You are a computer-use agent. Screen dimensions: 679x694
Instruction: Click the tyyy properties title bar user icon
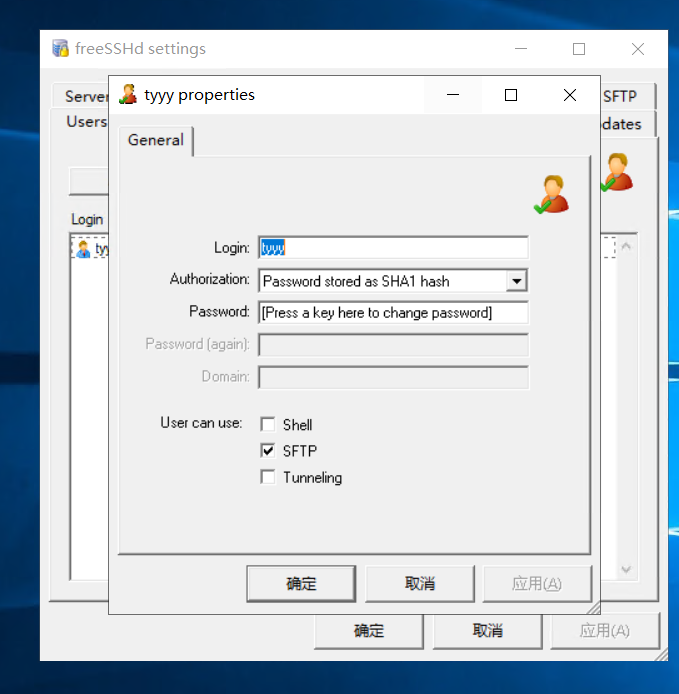coord(128,94)
